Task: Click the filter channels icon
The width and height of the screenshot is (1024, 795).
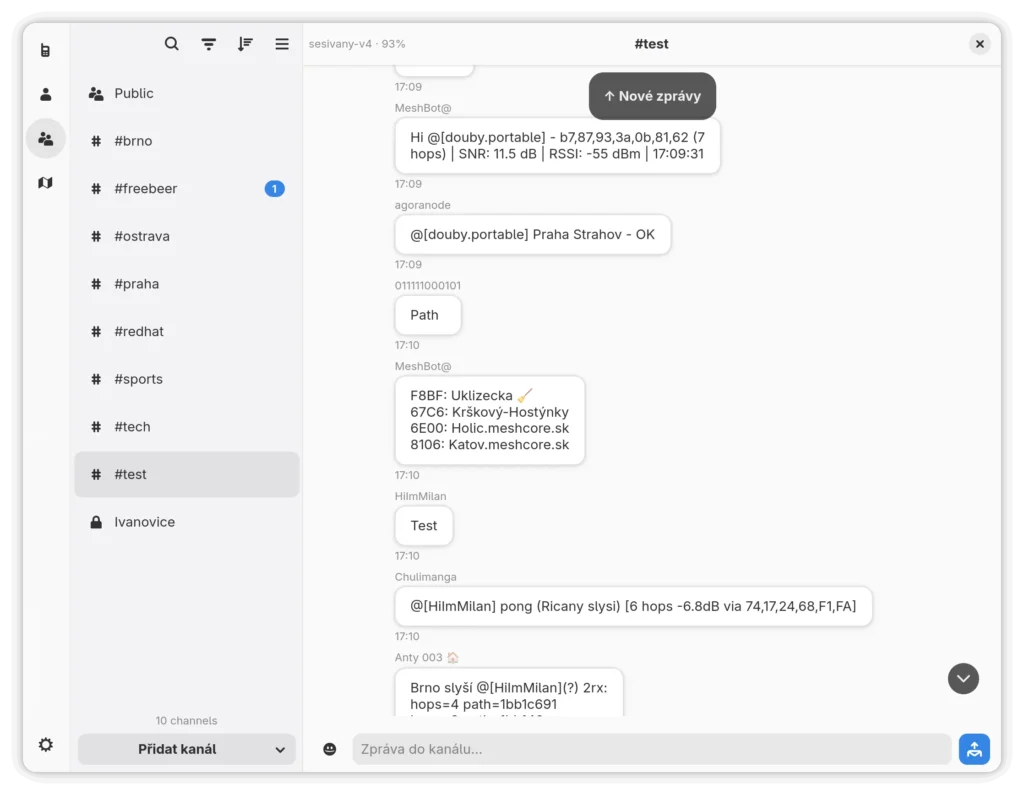Action: click(x=208, y=44)
